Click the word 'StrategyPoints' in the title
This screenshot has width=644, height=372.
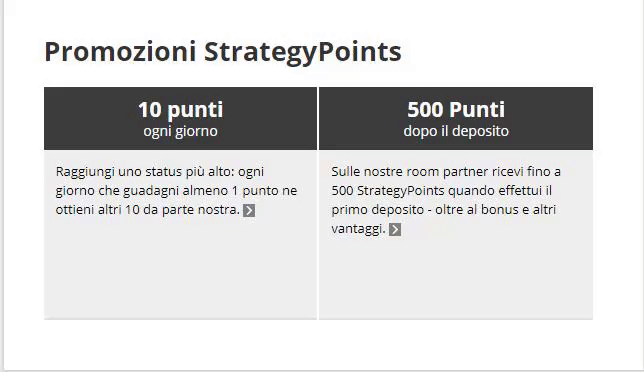[303, 52]
